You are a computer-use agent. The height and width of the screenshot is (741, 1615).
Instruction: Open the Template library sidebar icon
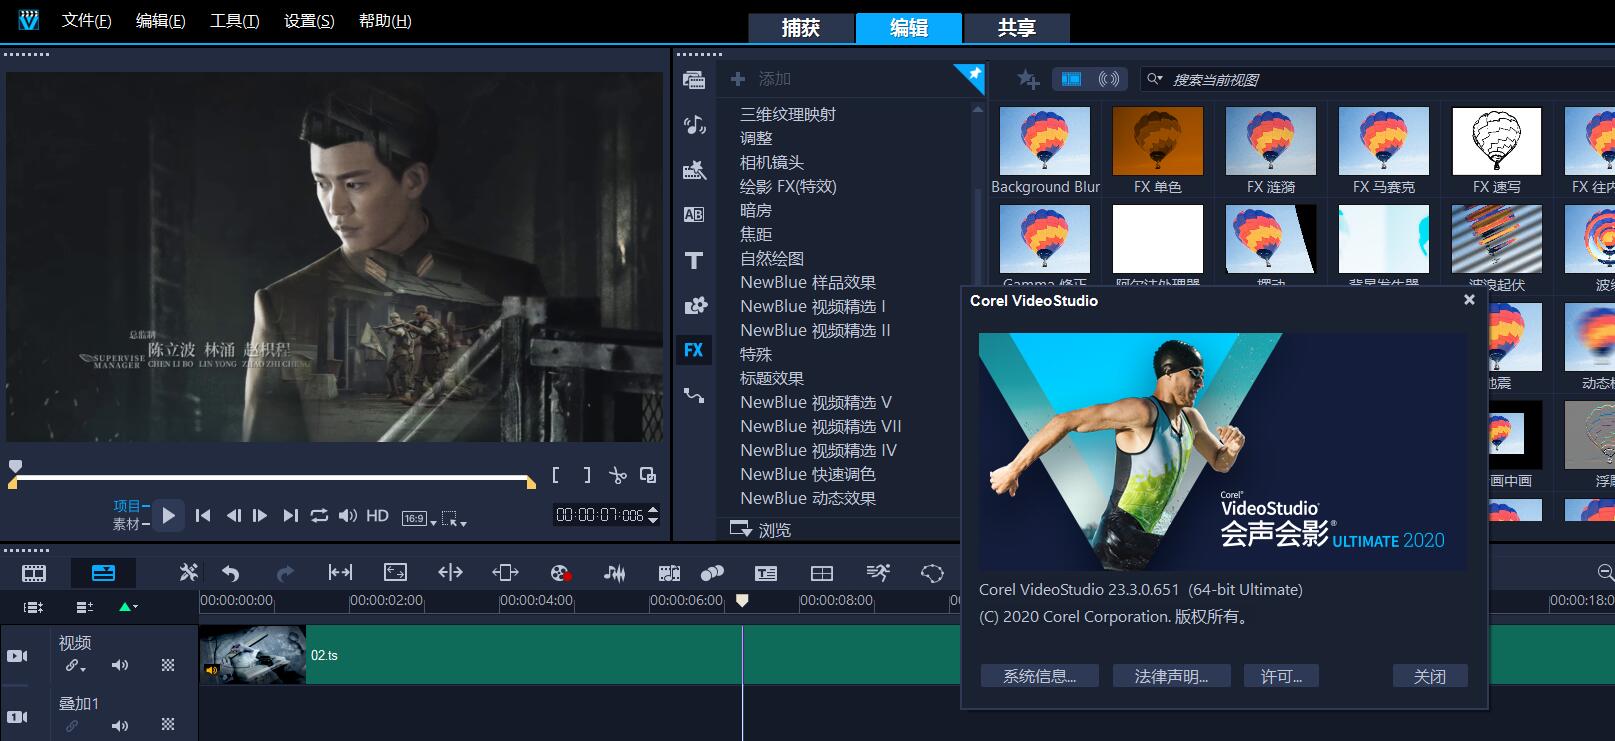[694, 170]
